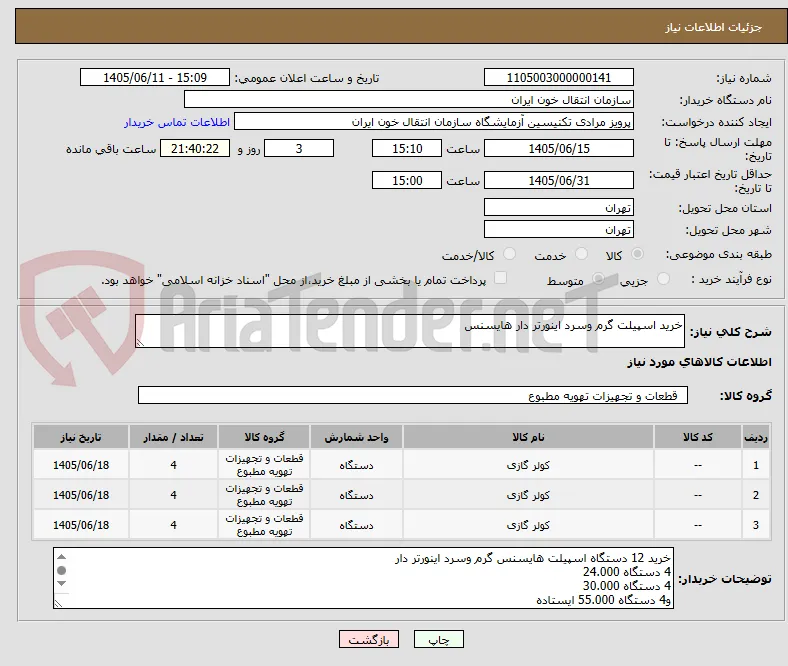Select the جزیی purchase type radio
Screen dimensions: 788x666
[x=663, y=278]
